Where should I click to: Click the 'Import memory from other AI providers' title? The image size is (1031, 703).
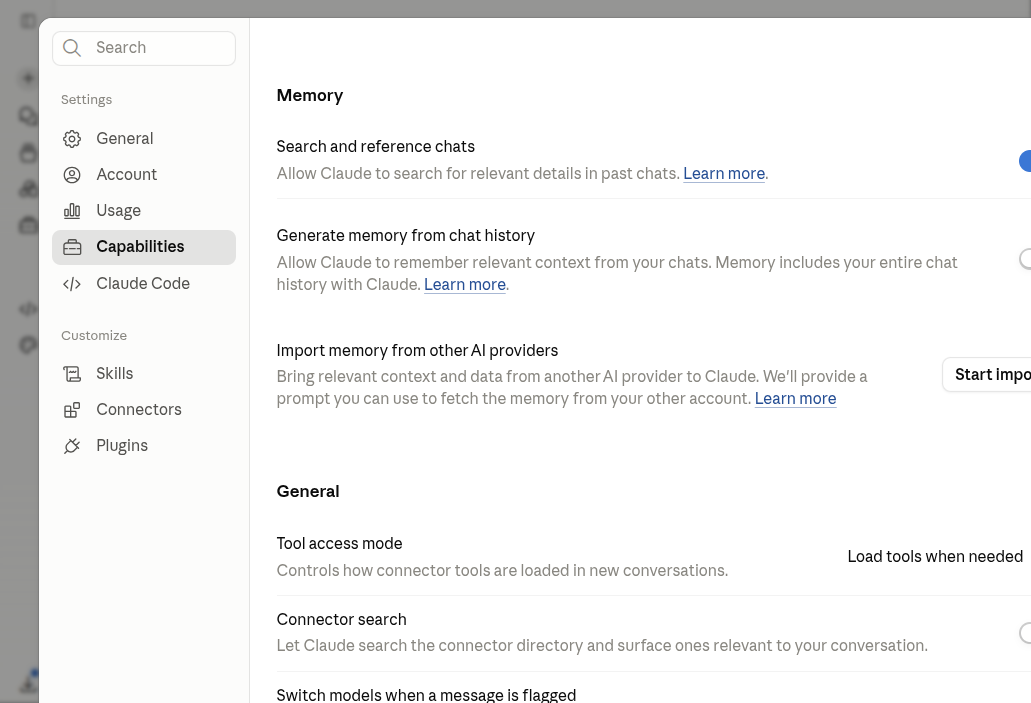pos(417,351)
